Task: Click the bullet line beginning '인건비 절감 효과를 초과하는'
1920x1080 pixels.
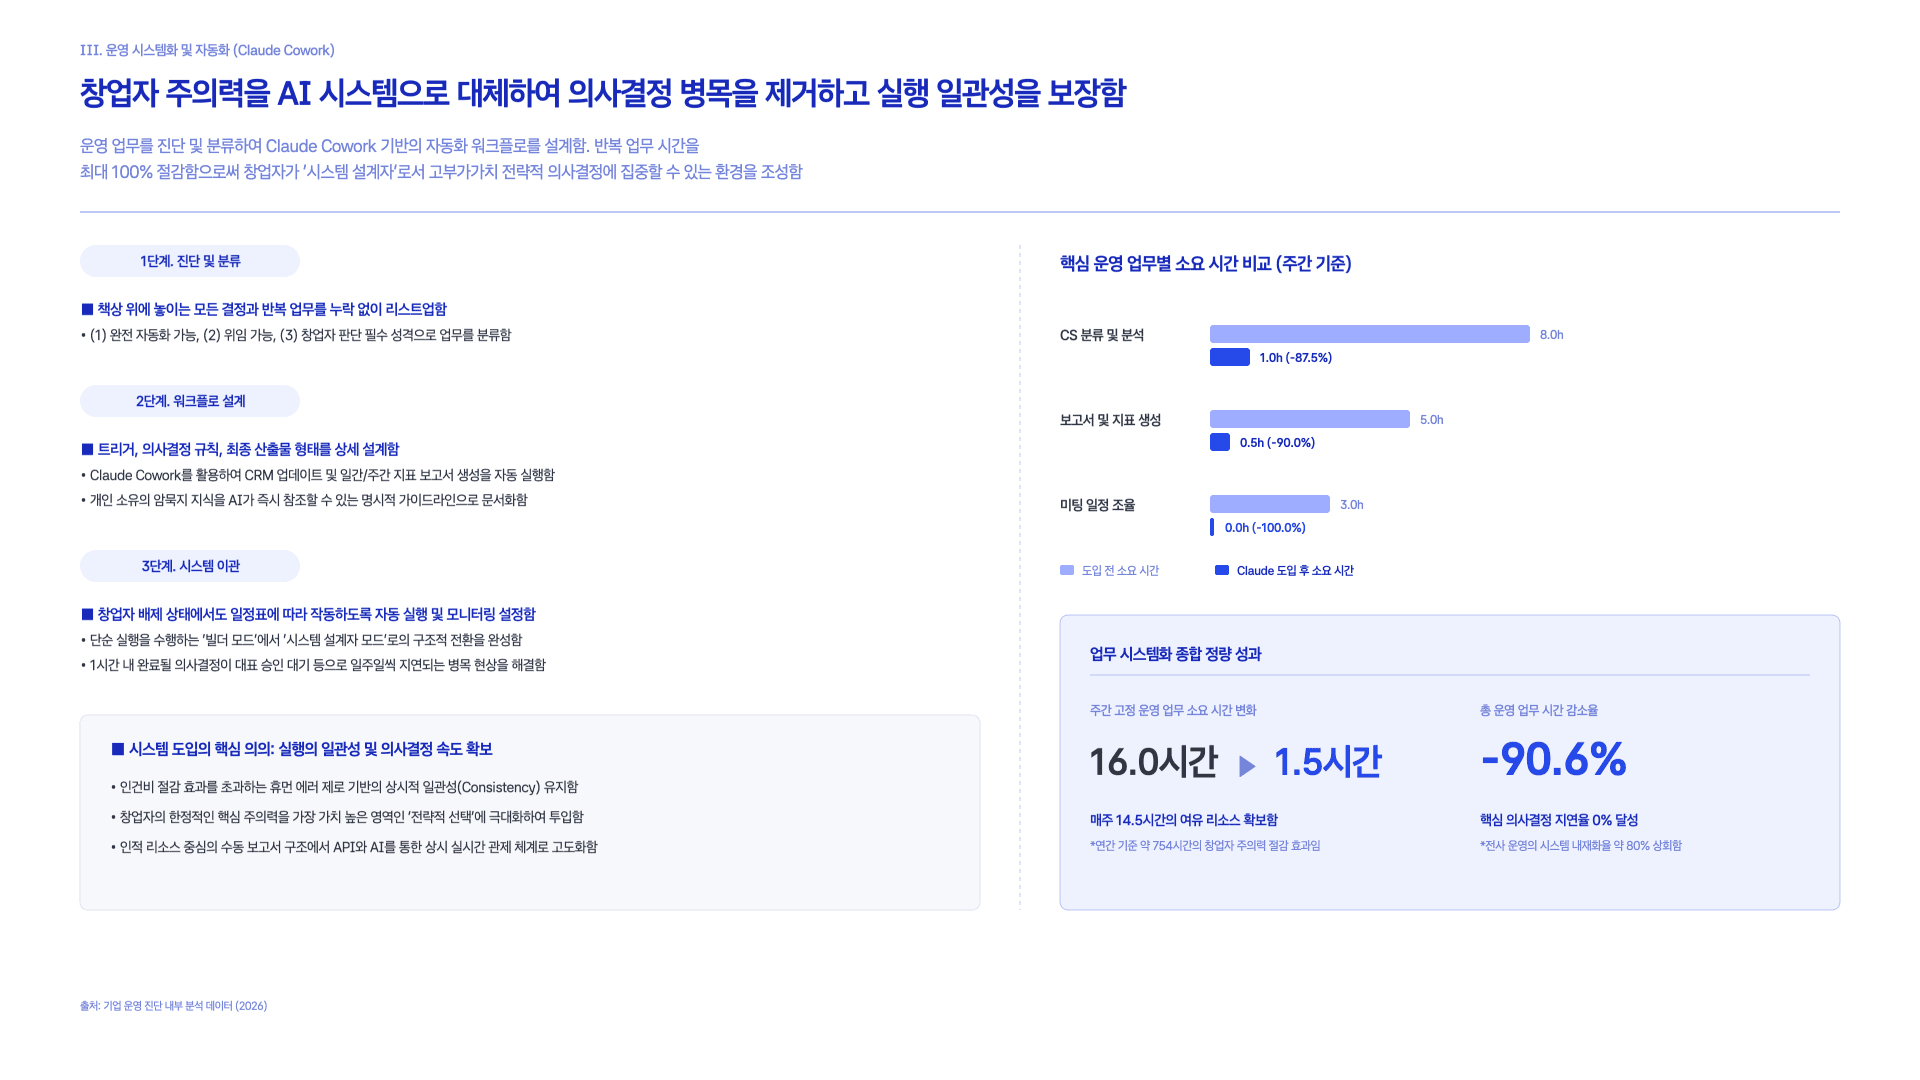Action: [345, 787]
